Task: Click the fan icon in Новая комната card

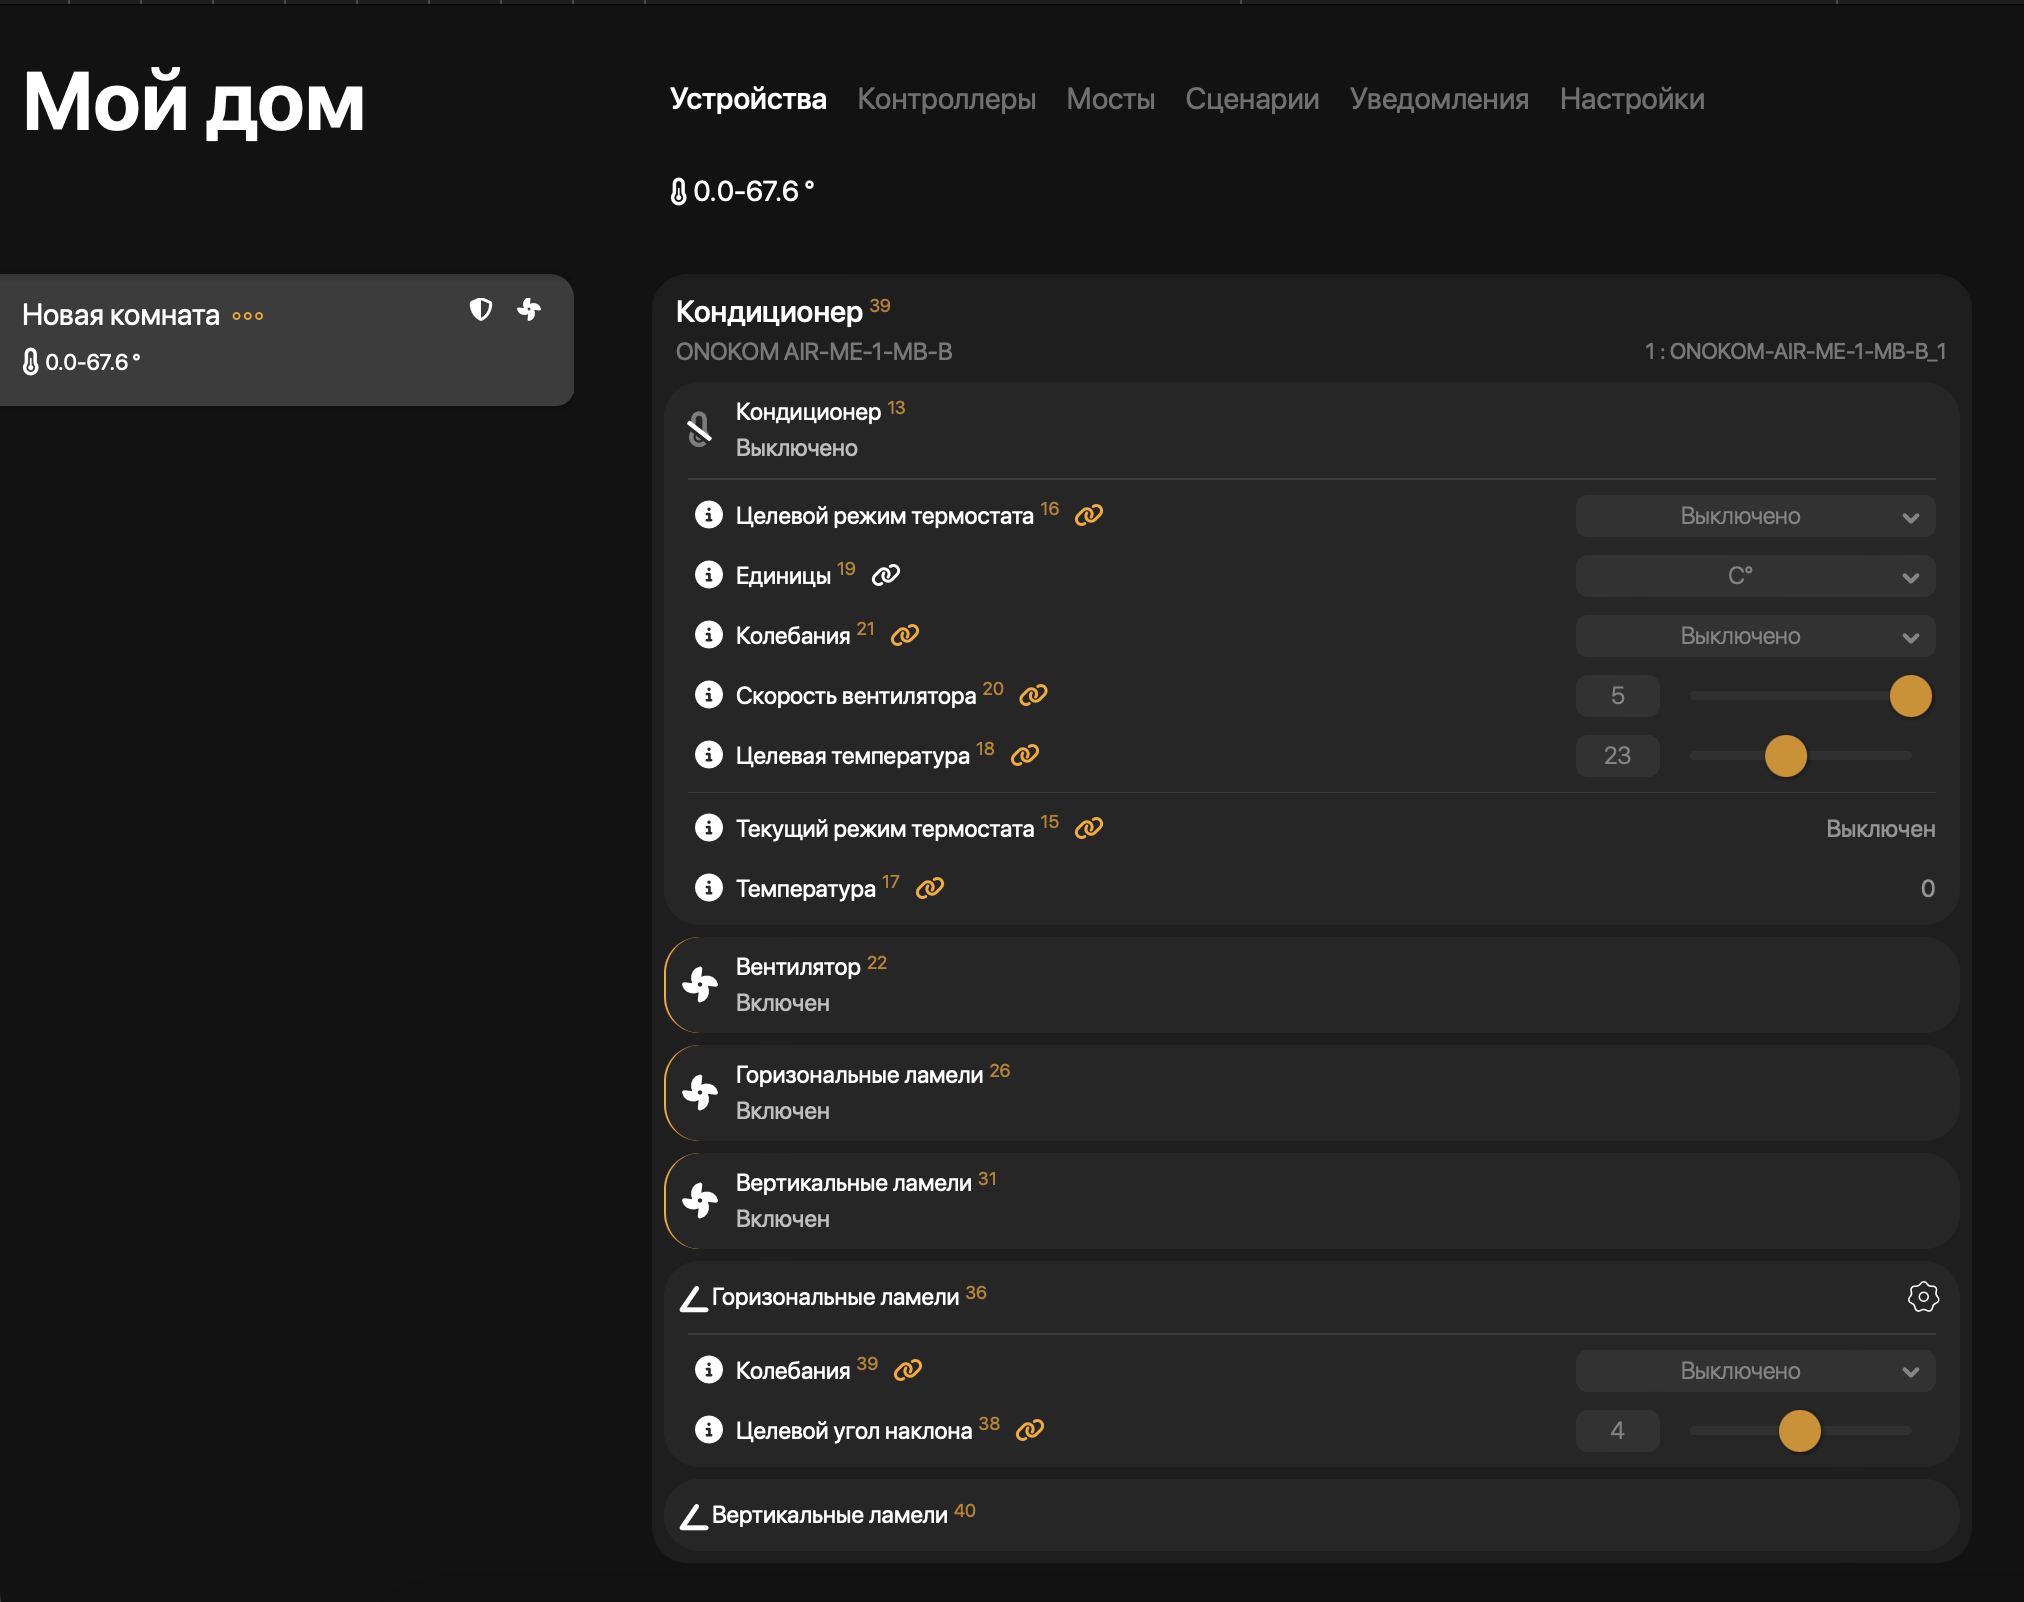Action: coord(529,310)
